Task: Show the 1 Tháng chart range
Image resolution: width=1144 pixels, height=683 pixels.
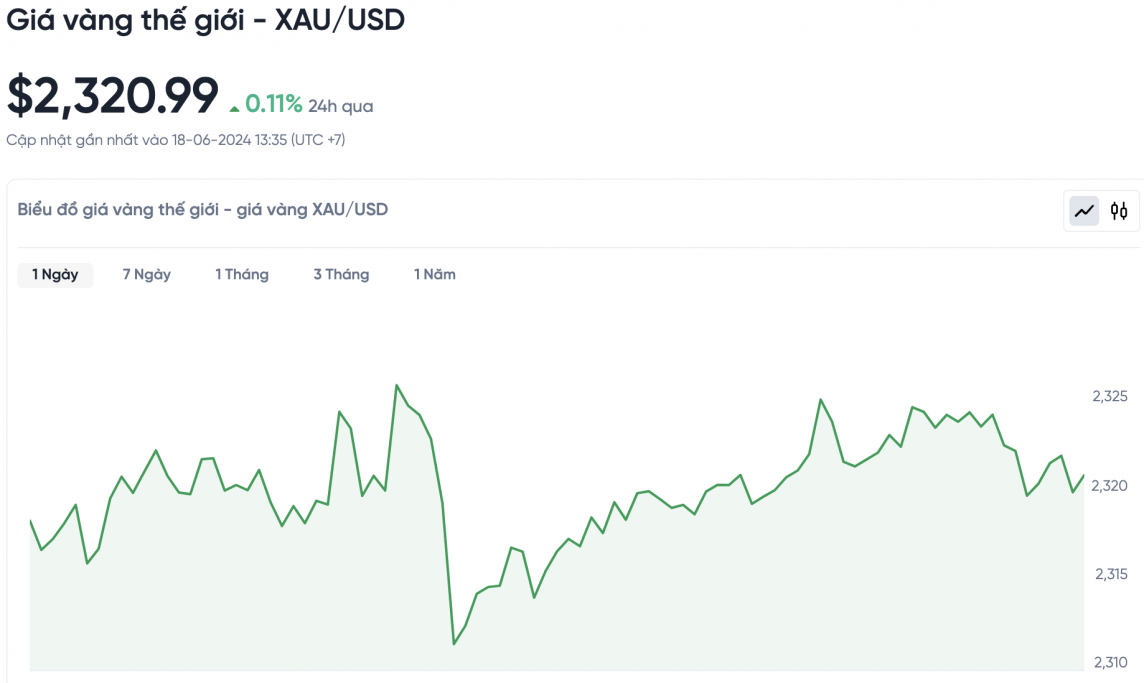Action: click(x=242, y=275)
